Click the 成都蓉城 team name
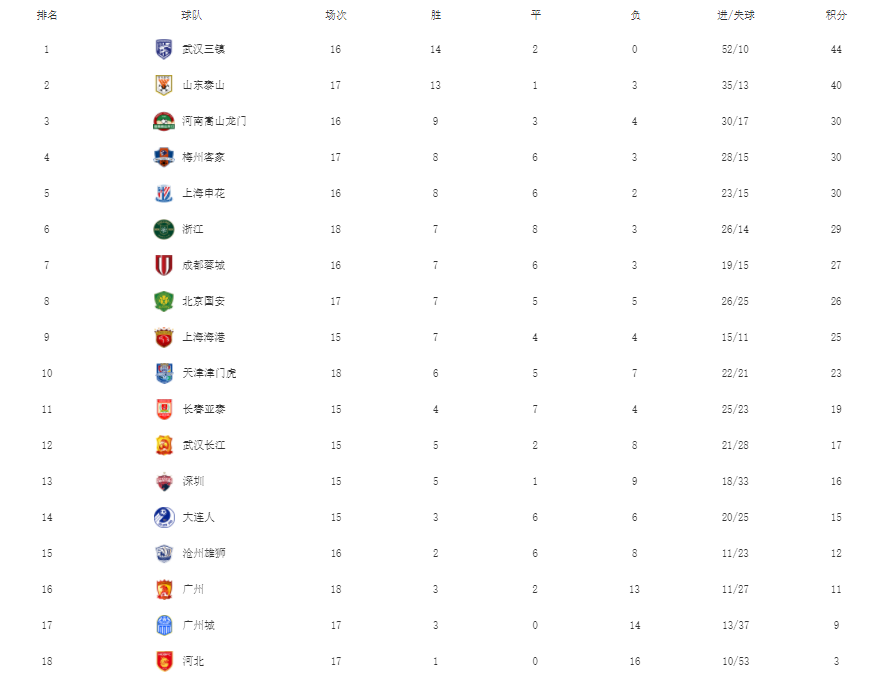886x673 pixels. pos(204,265)
